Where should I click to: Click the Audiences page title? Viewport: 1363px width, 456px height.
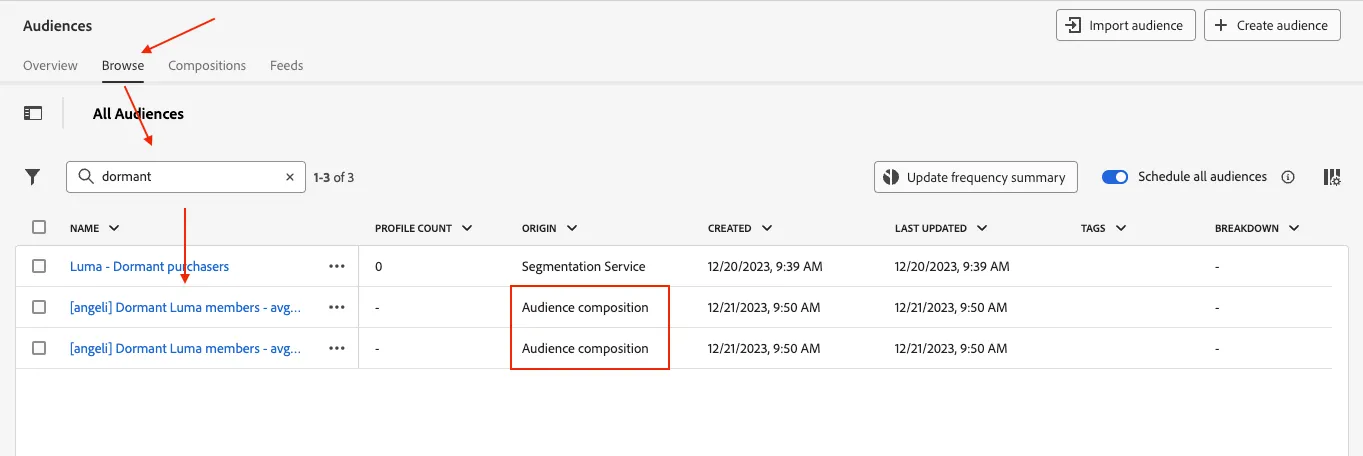pyautogui.click(x=58, y=26)
